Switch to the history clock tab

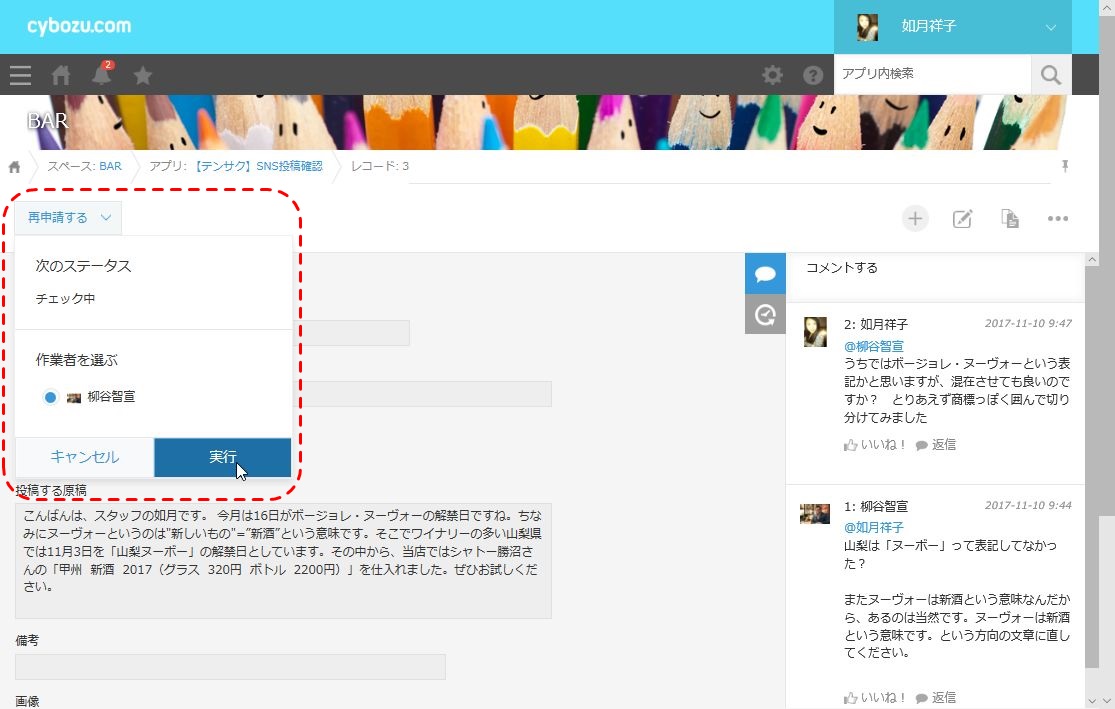765,314
